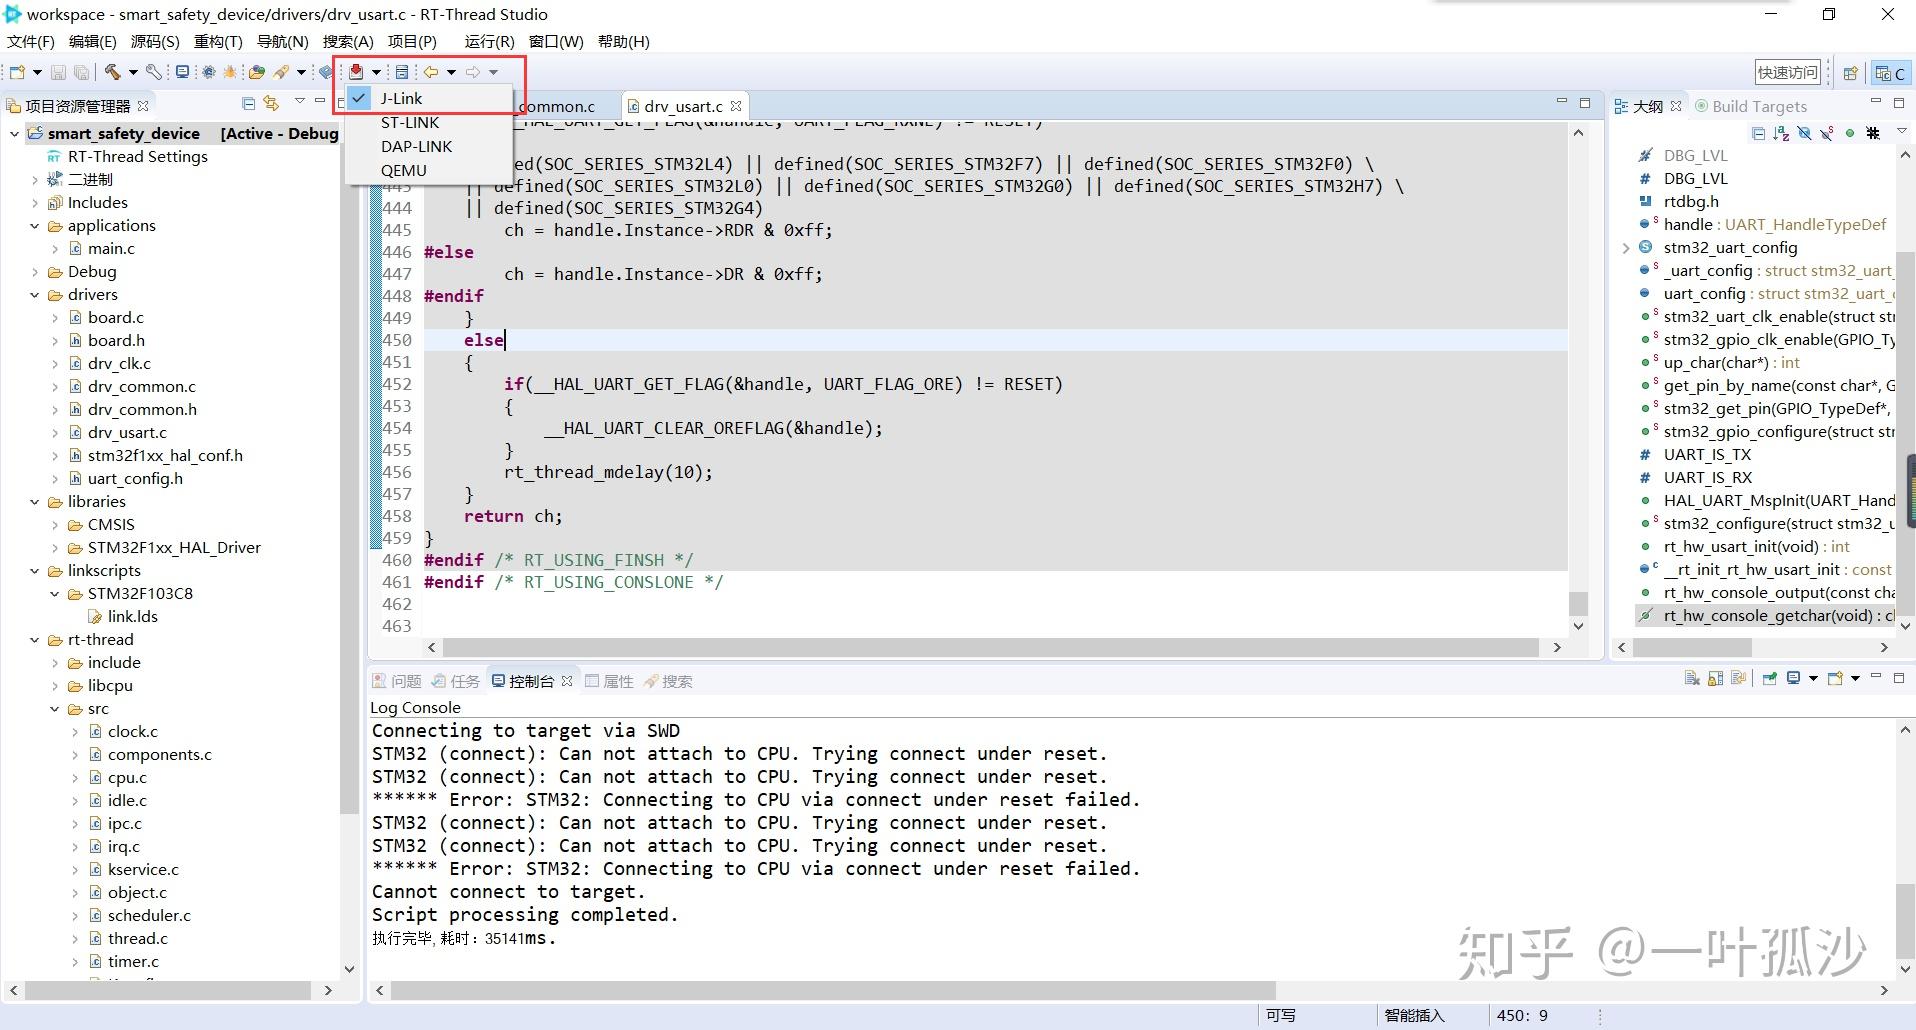Image resolution: width=1916 pixels, height=1030 pixels.
Task: Choose DAP-LINK from debugger list
Action: pos(430,146)
